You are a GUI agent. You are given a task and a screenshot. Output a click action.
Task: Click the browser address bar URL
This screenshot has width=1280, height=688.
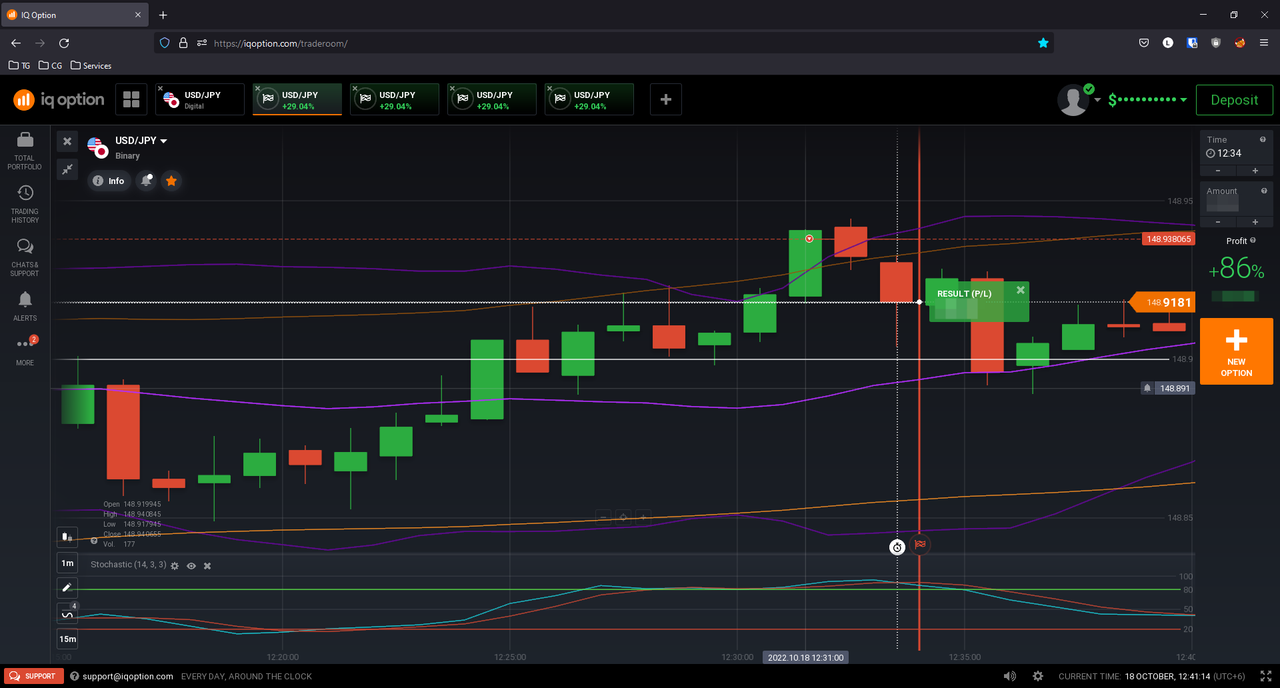coord(280,44)
